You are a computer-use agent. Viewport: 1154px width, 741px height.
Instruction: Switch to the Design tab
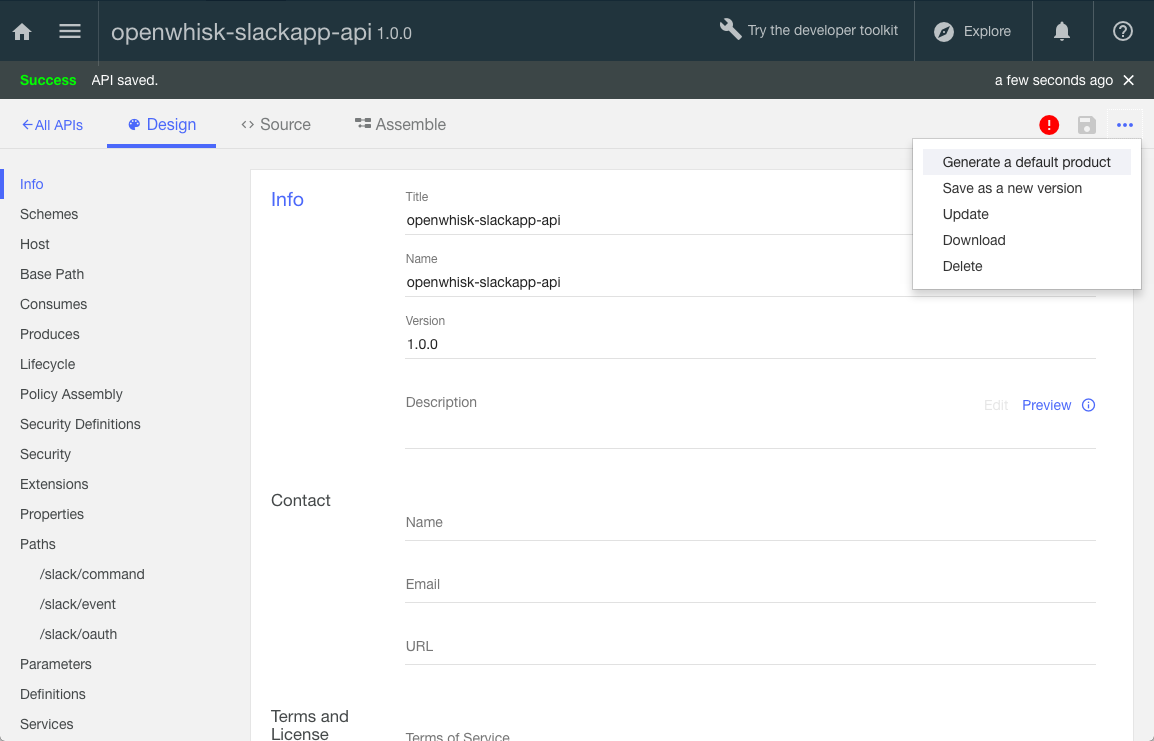point(161,124)
